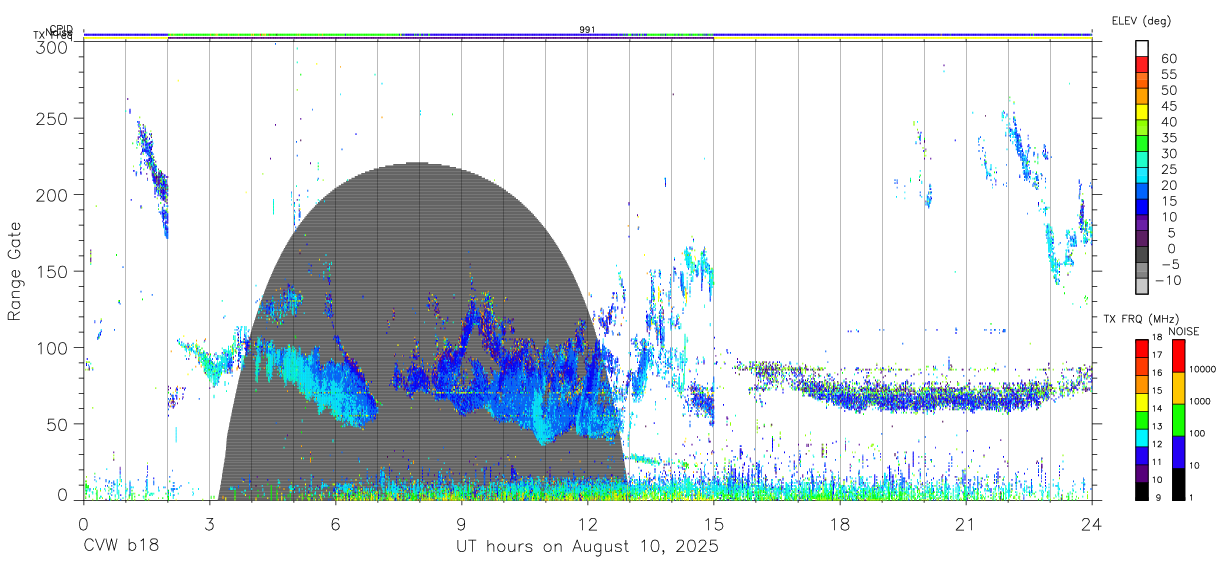Click the cyan 12-13 MHz TX FRQ band
This screenshot has width=1228, height=567.
pos(1142,437)
